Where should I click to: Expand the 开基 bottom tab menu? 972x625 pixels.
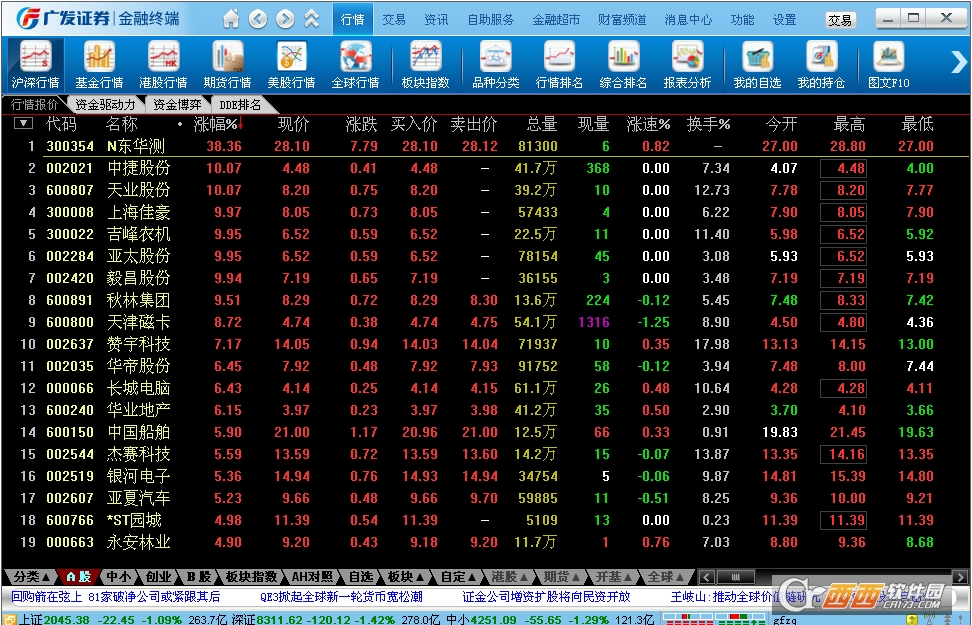coord(614,577)
